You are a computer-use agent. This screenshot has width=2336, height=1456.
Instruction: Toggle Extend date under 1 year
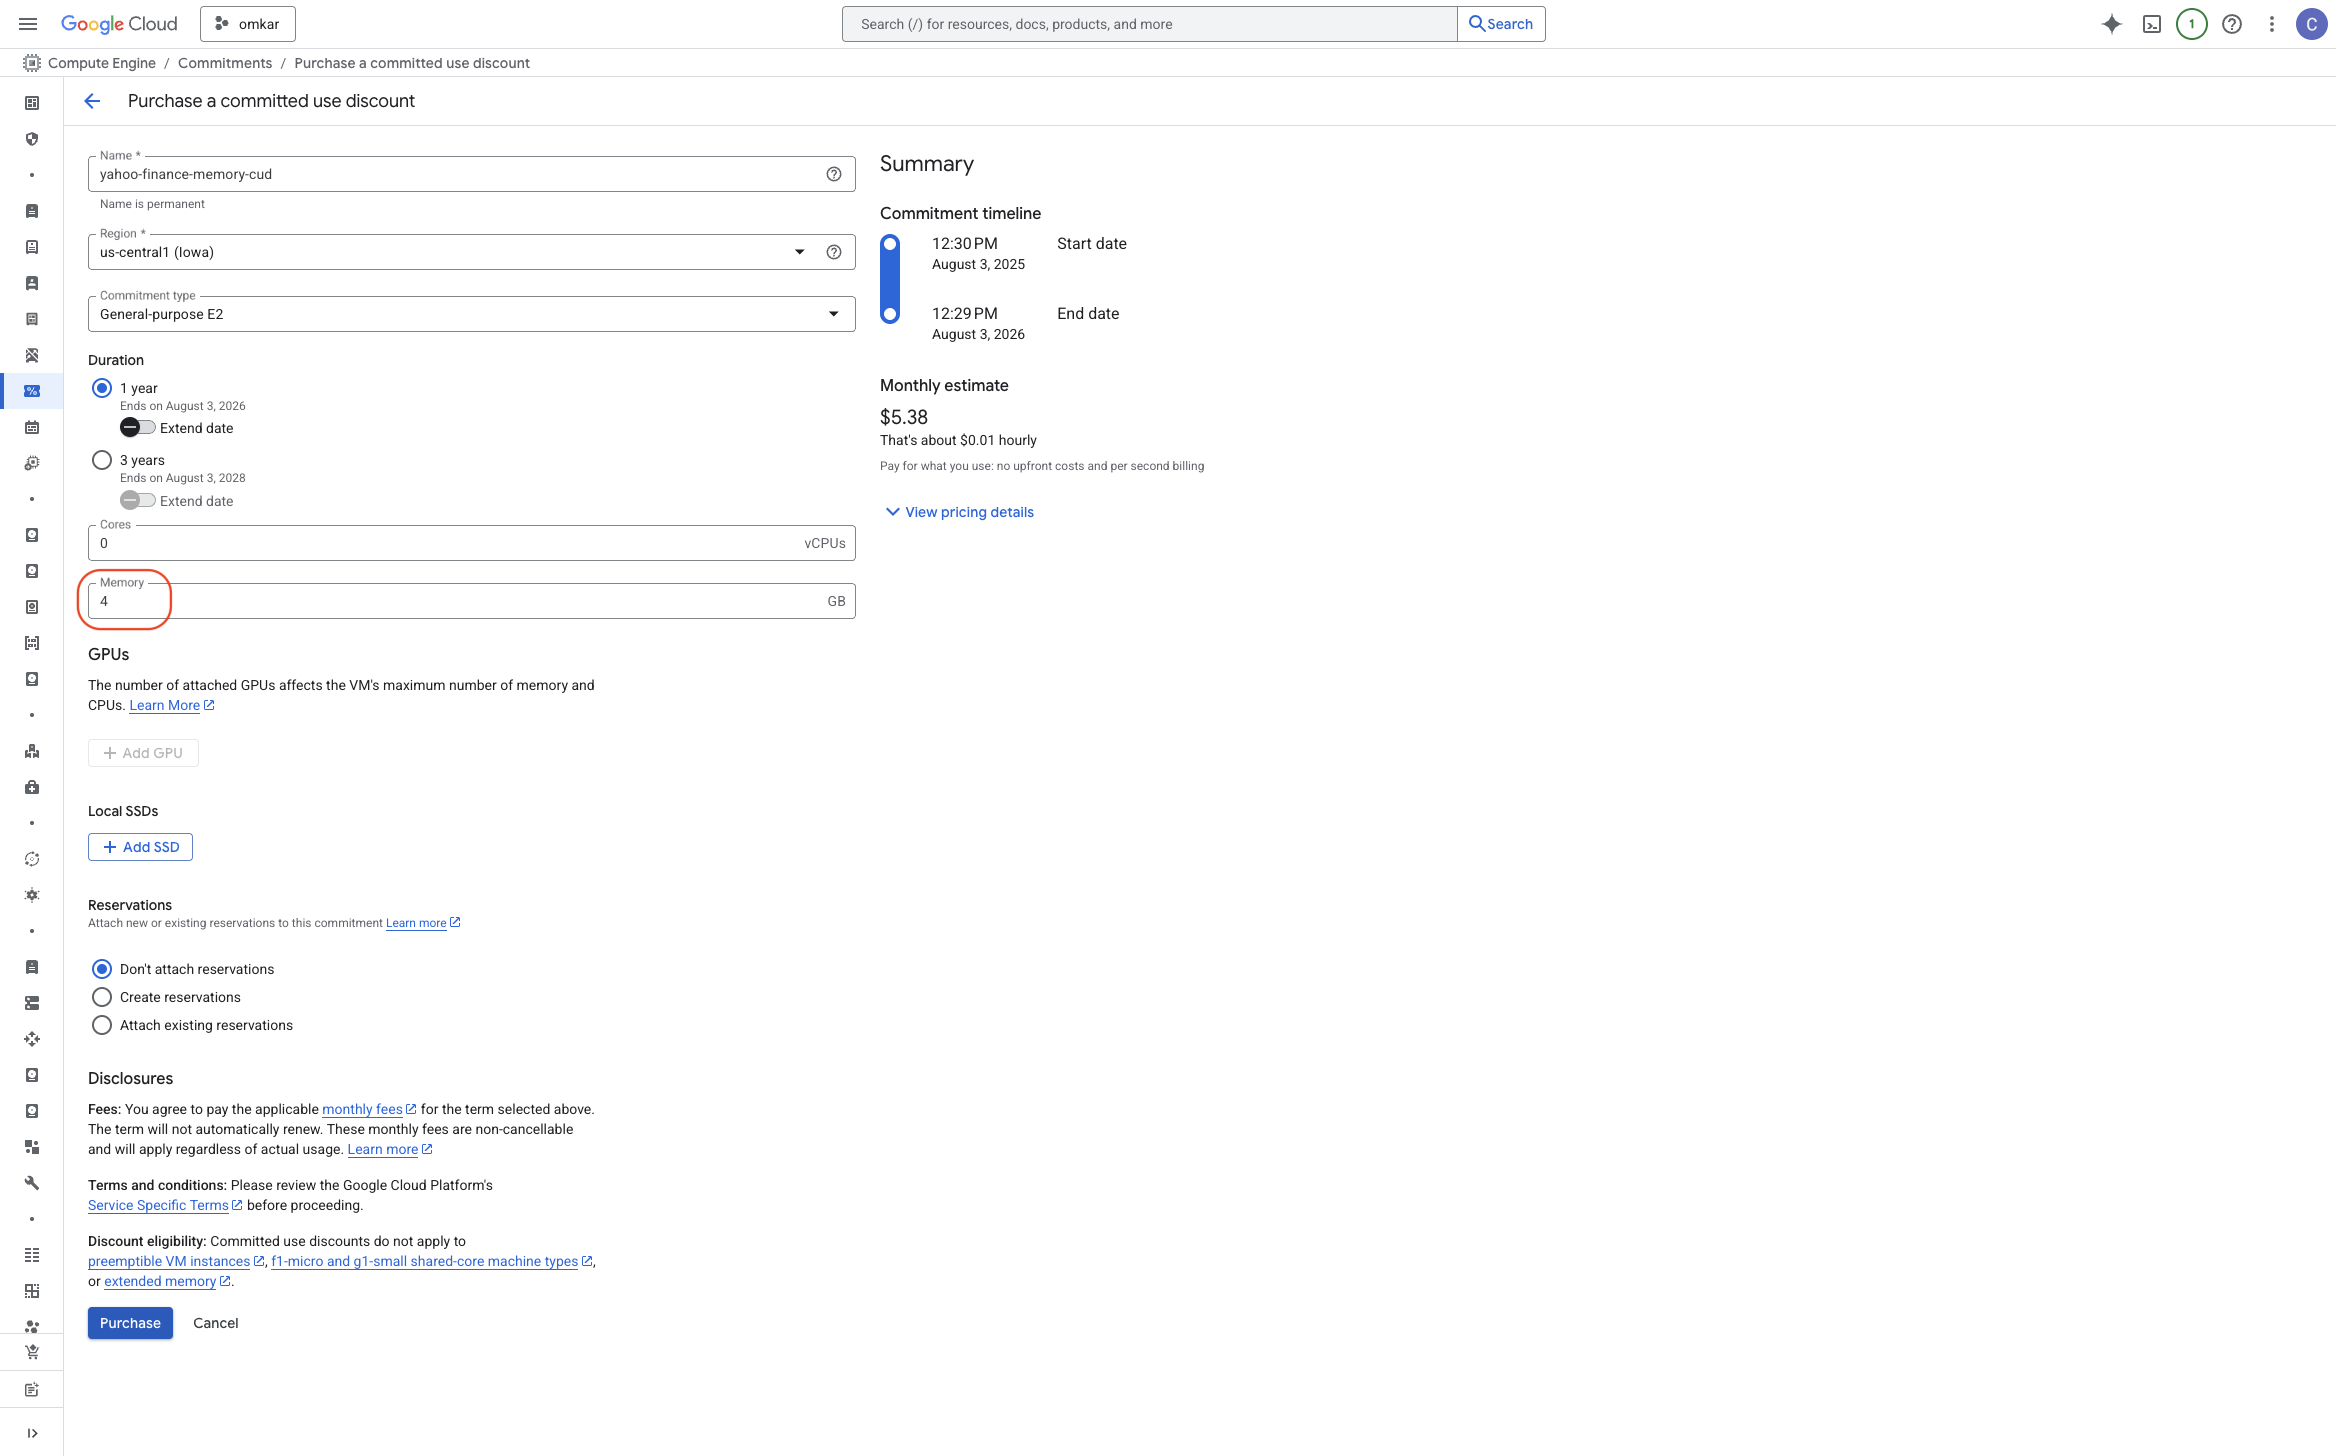click(x=137, y=428)
